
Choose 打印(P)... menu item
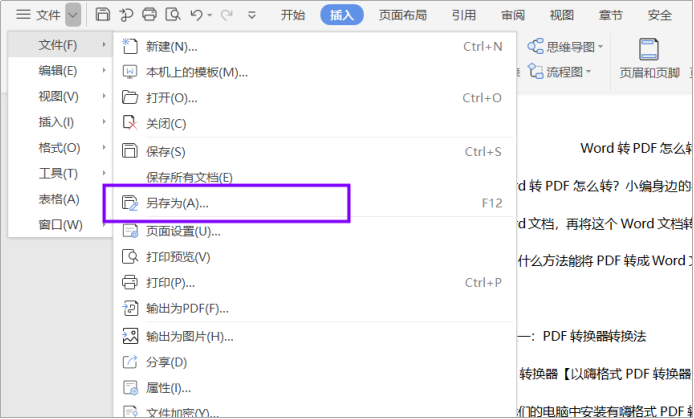(314, 282)
